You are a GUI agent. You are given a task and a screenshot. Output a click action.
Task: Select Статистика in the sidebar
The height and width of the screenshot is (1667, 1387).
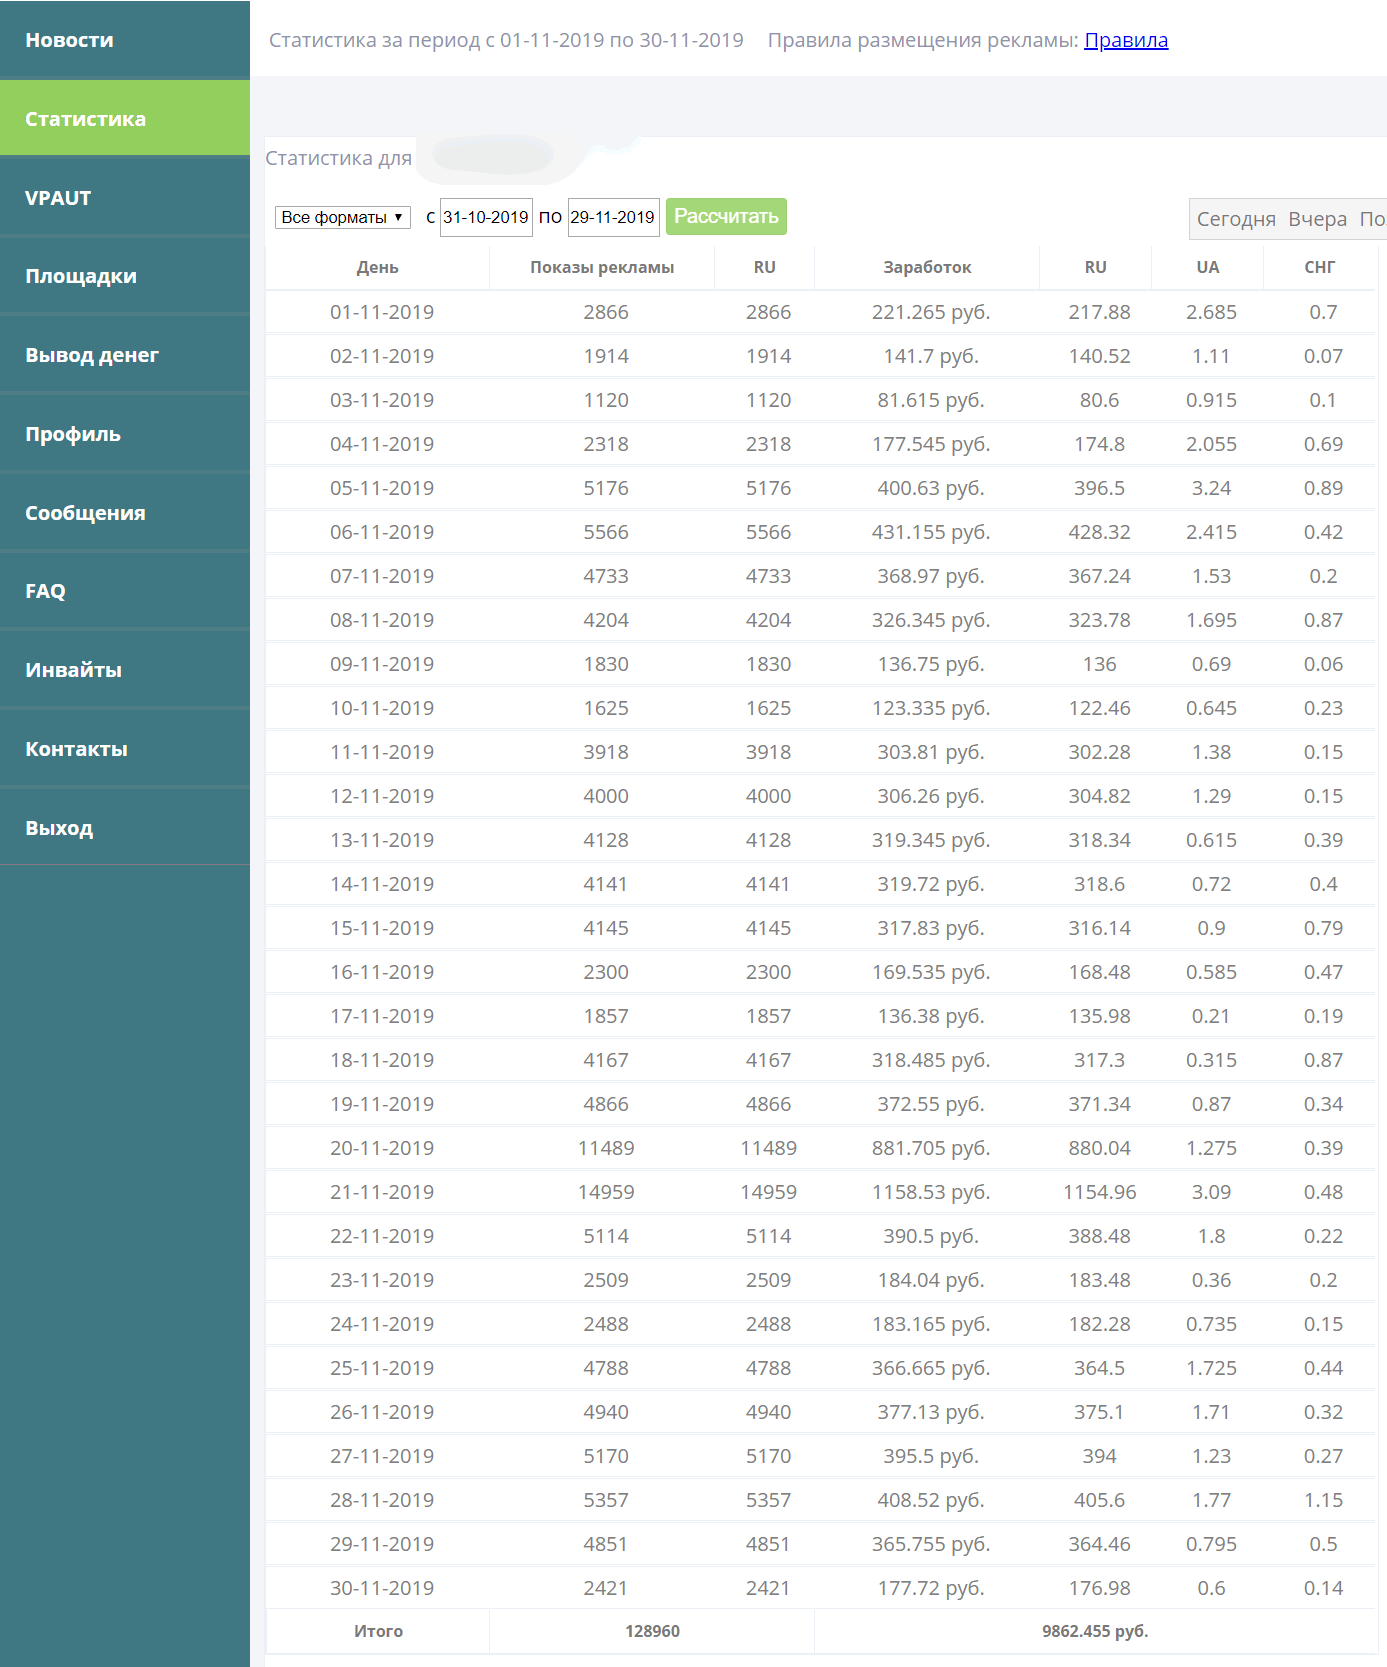(85, 119)
